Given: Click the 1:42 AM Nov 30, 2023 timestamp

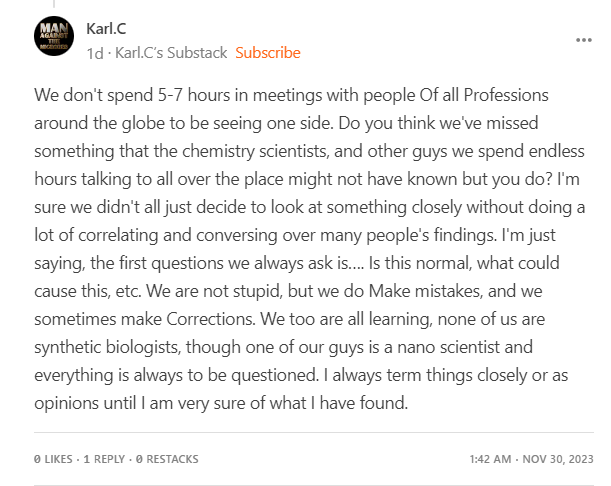Looking at the screenshot, I should [x=530, y=459].
